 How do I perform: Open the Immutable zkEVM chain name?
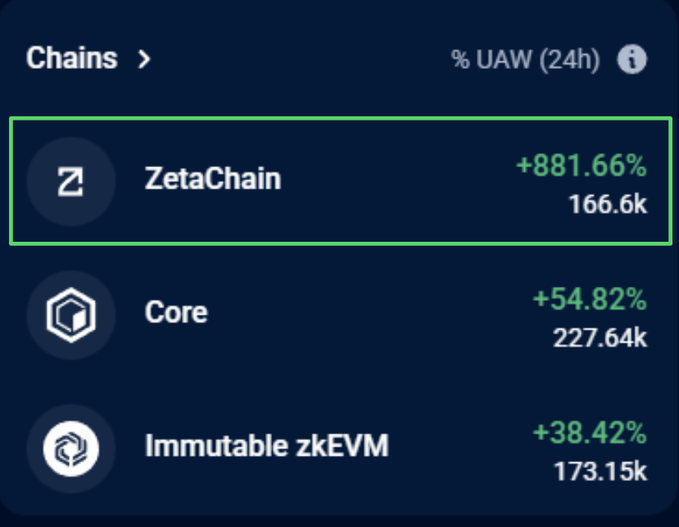pos(266,446)
